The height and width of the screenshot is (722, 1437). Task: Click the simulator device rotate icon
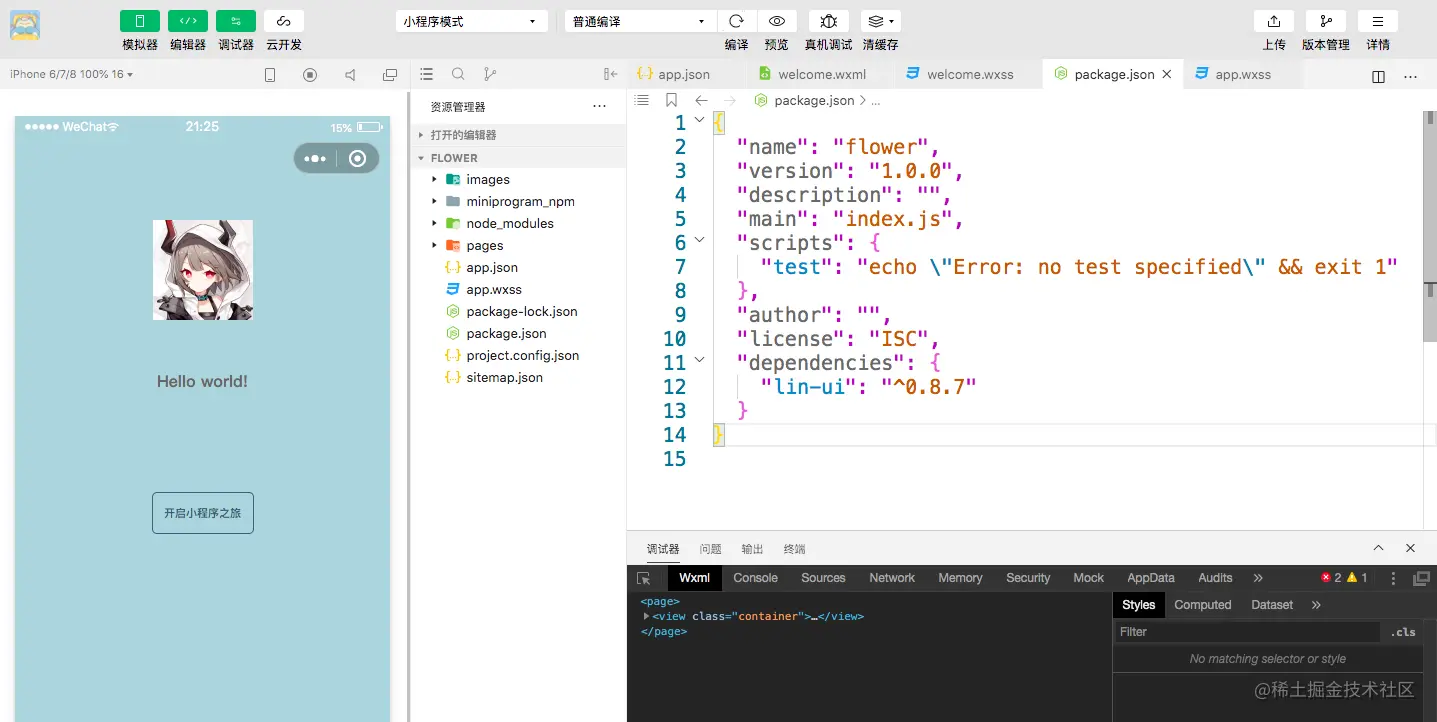click(x=270, y=75)
